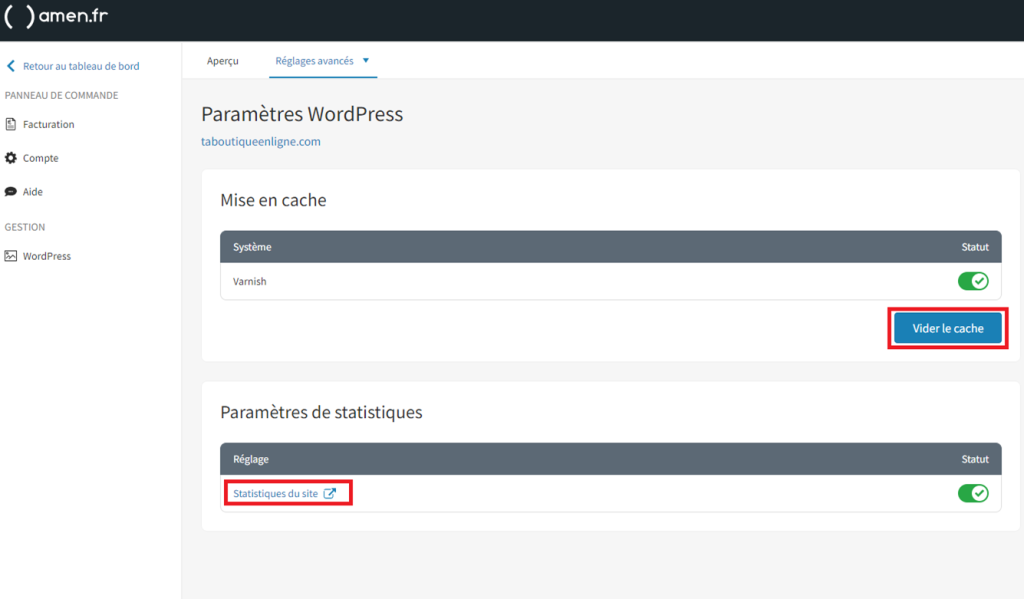Screen dimensions: 1024x599
Task: Click the Varnish row label
Action: pos(250,281)
